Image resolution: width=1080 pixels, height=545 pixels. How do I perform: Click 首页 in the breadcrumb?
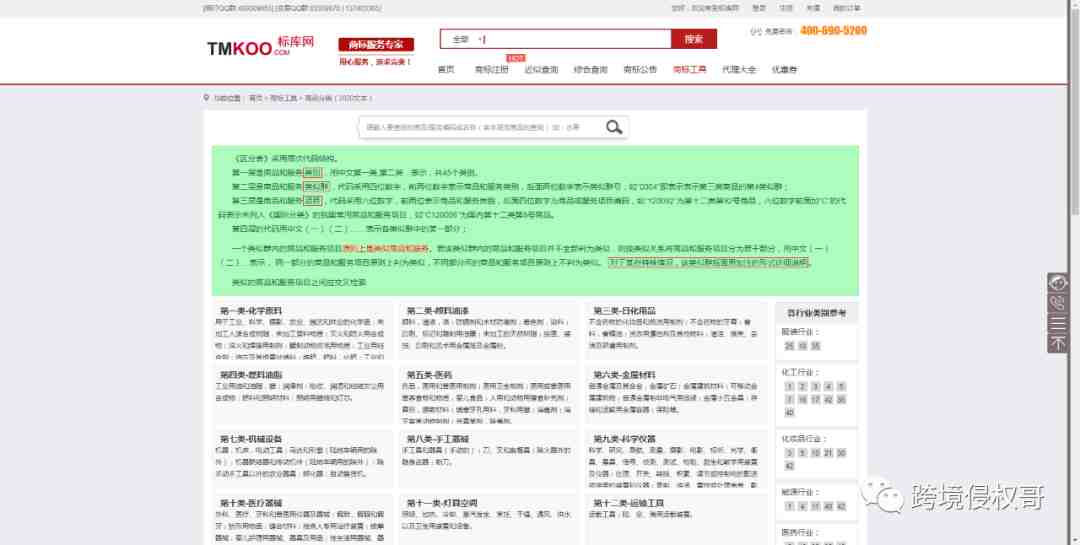tap(256, 99)
